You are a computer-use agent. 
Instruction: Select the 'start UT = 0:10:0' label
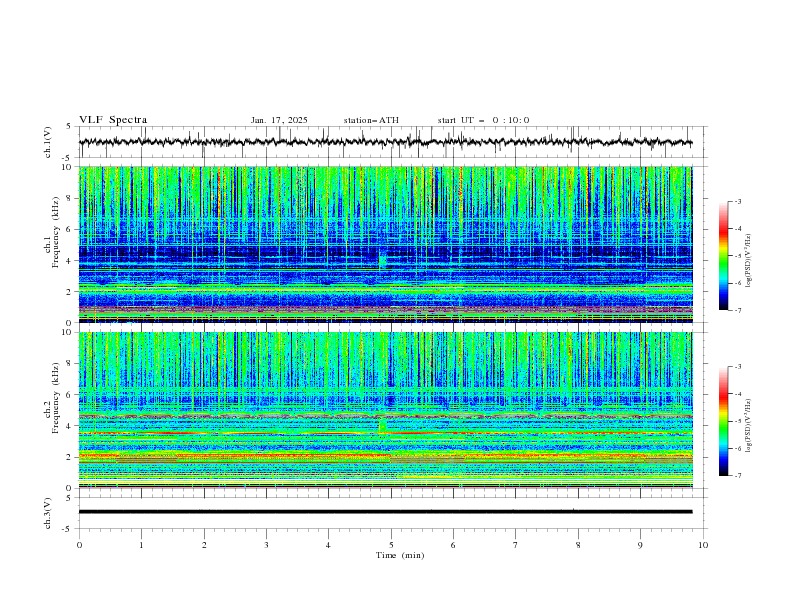[483, 120]
